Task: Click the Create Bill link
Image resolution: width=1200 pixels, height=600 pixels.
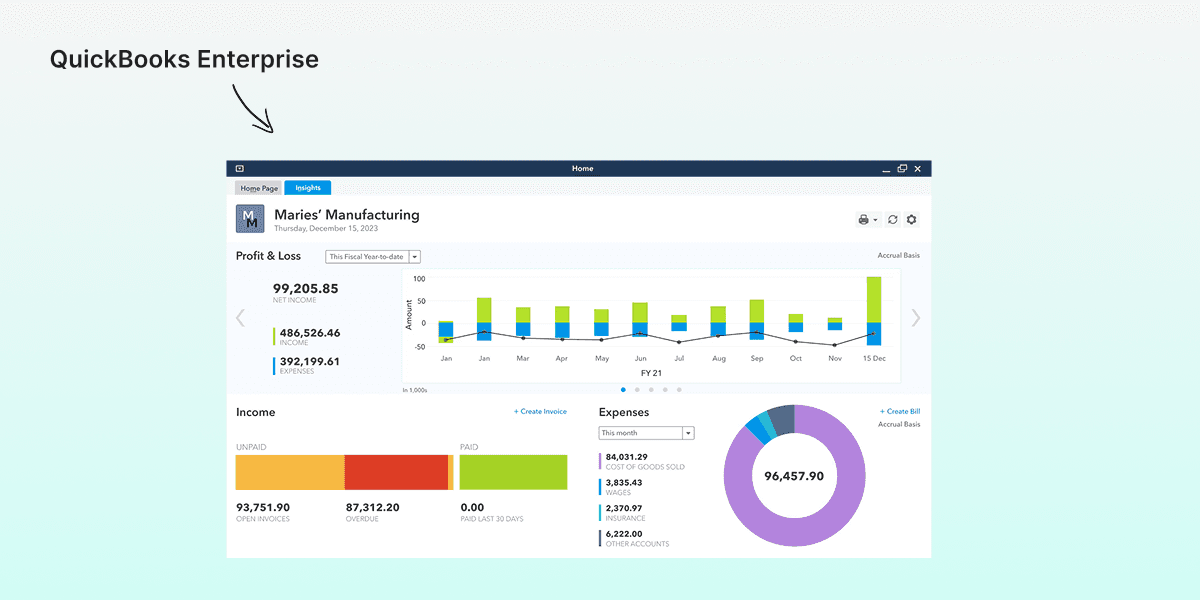Action: tap(899, 411)
